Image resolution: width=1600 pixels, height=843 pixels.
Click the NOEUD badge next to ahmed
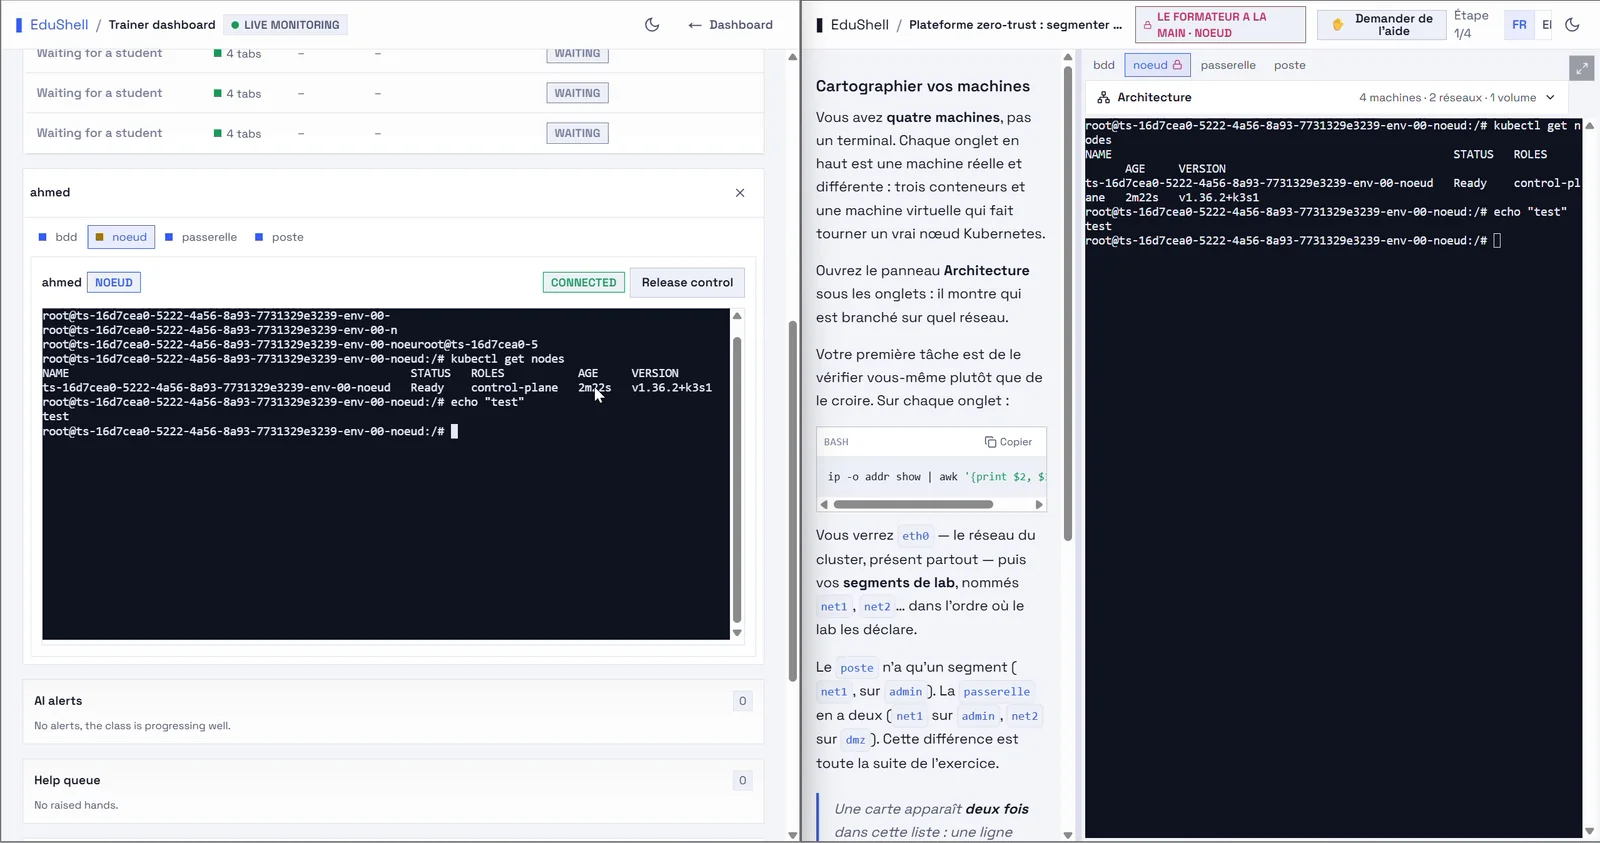114,283
